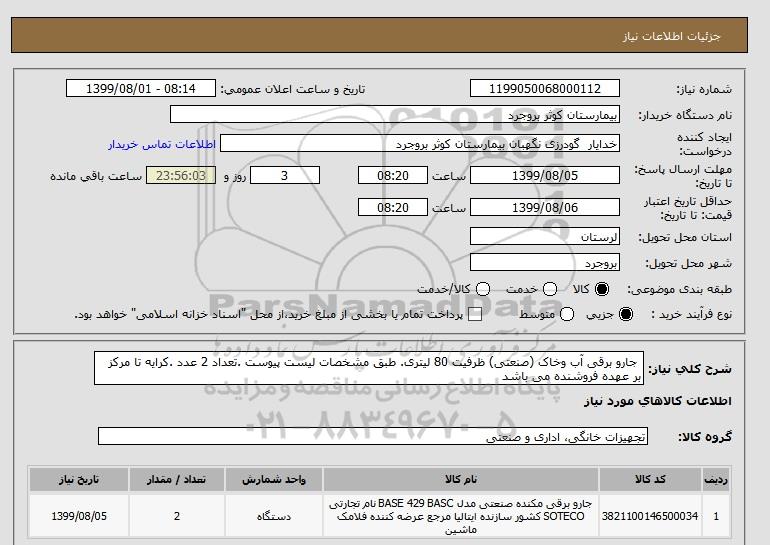
Task: Click the buyer name field بیمارستان کوثر بروجرد
Action: 395,114
